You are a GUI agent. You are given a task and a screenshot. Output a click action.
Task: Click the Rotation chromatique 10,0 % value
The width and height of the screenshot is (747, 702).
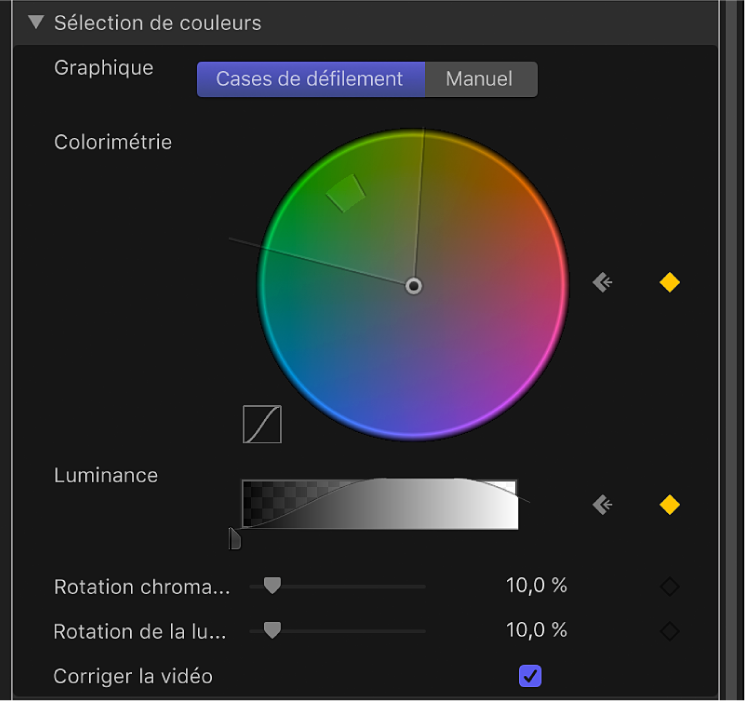[536, 586]
